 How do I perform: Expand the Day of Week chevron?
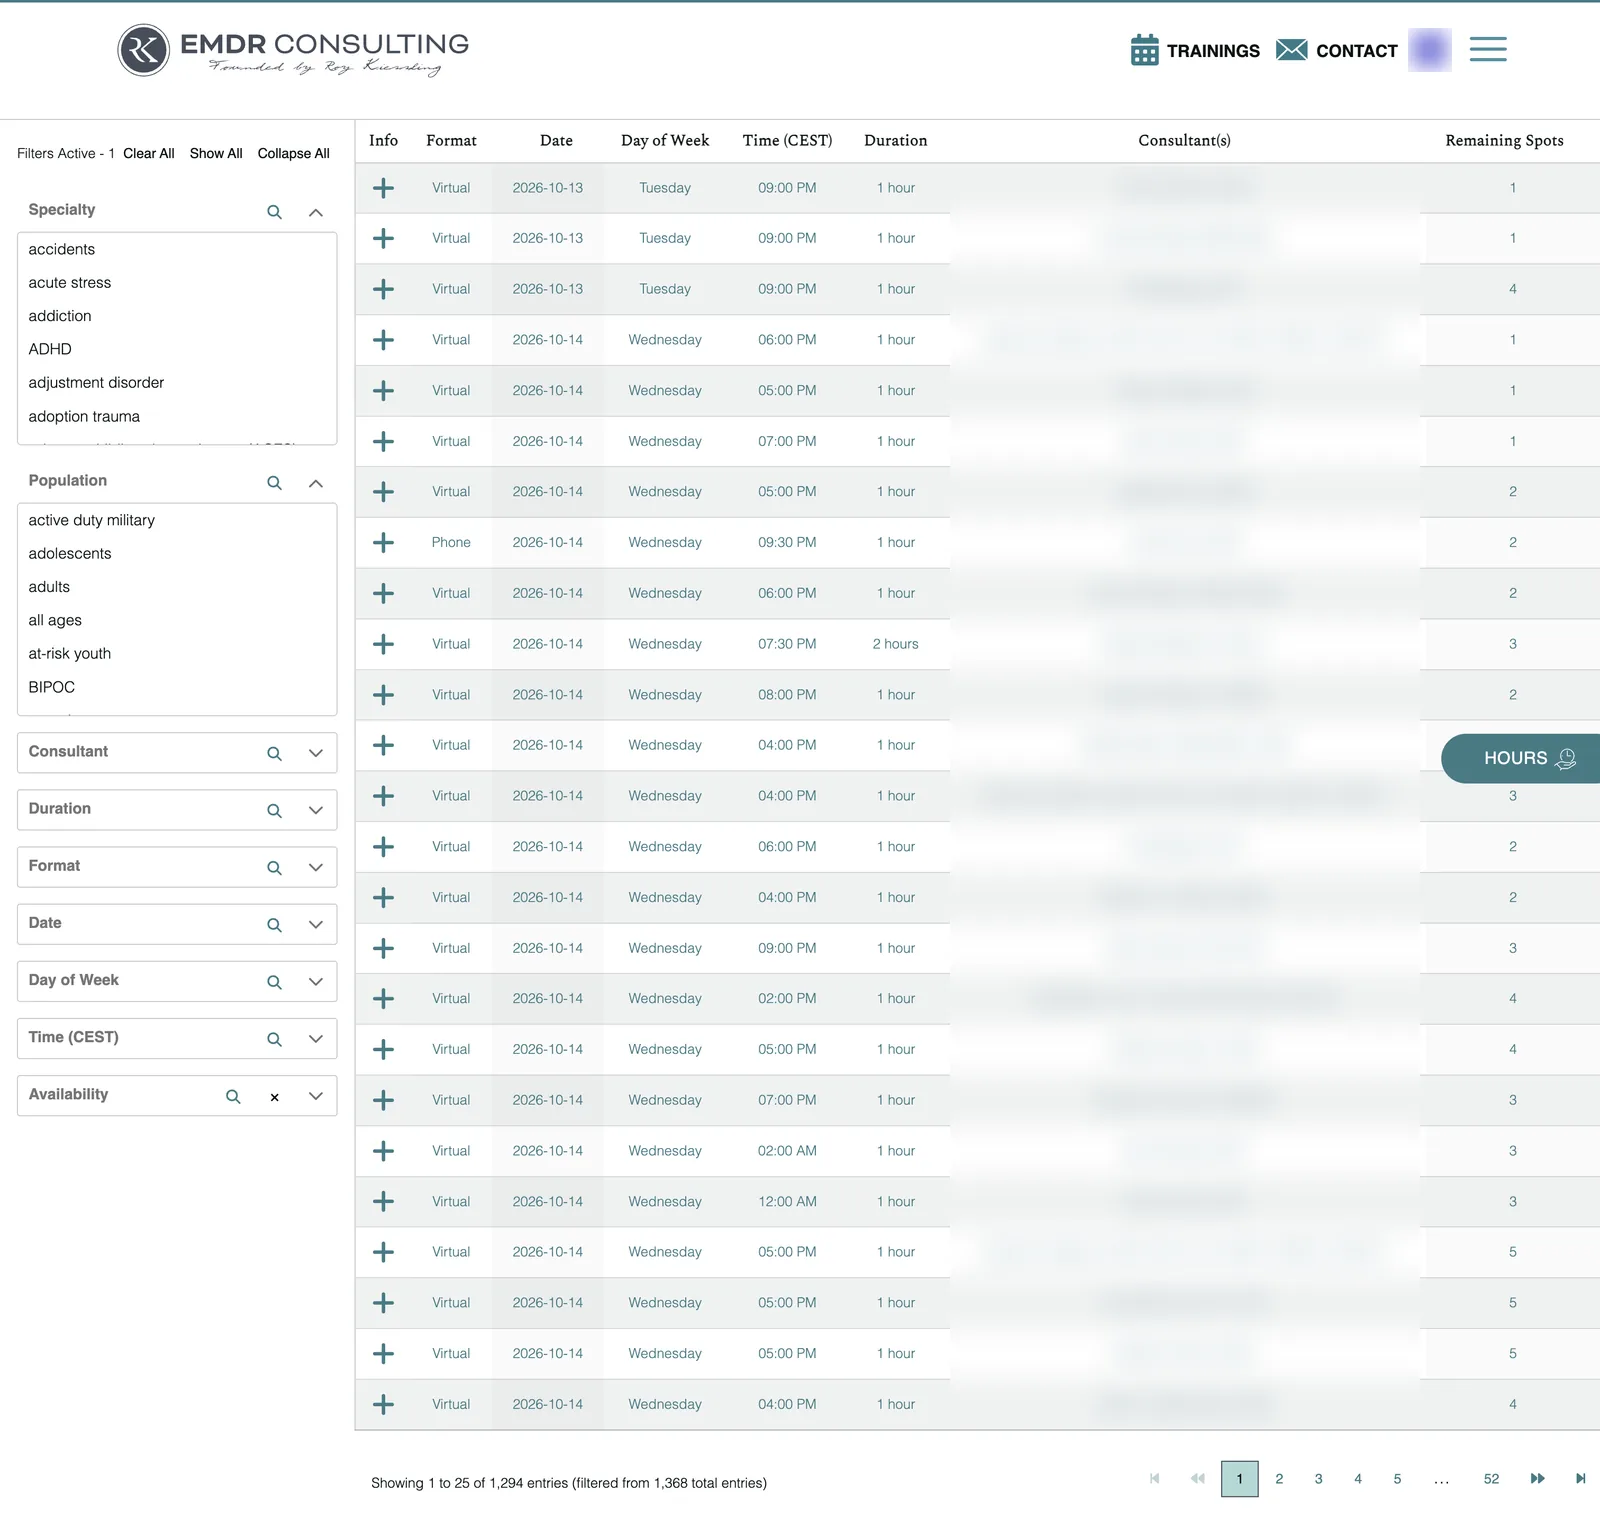(x=316, y=981)
